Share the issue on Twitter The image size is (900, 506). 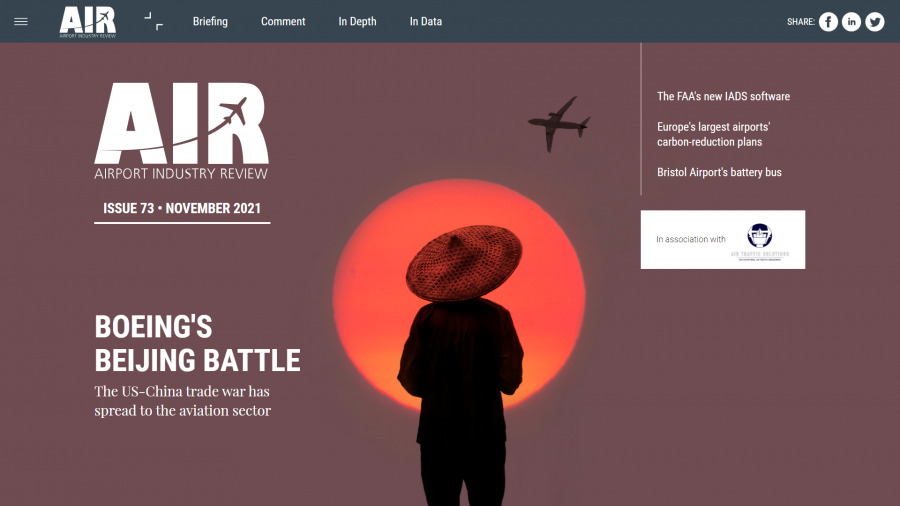point(875,22)
